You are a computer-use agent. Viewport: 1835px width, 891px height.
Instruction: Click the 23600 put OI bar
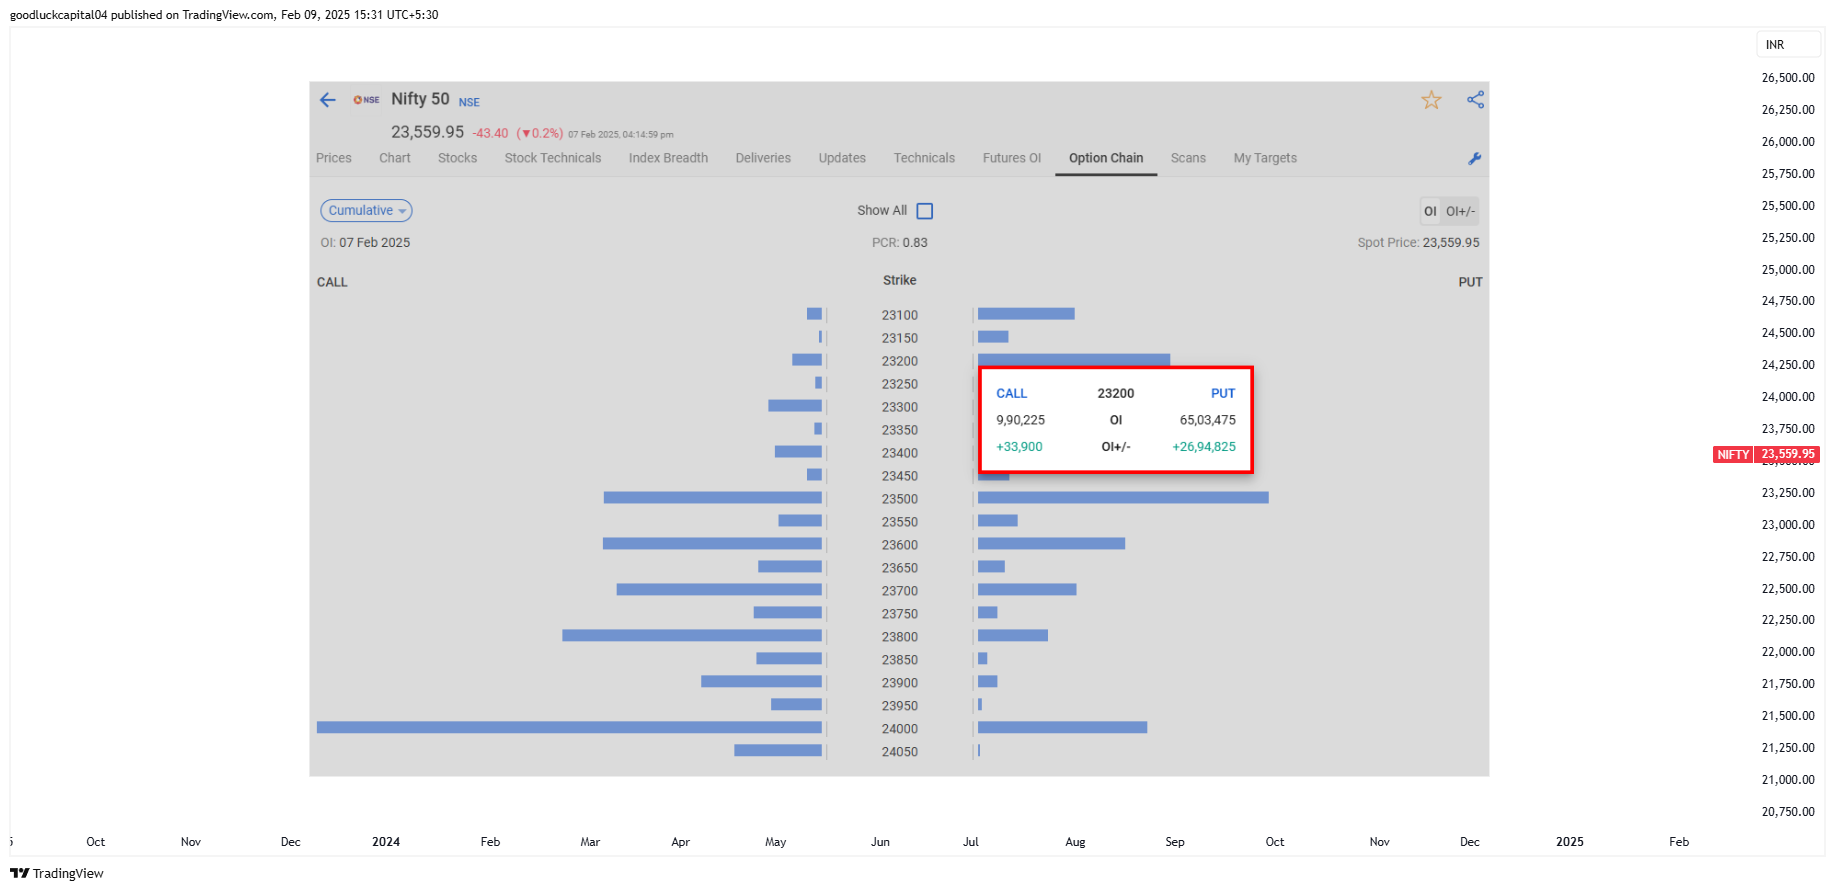point(1051,544)
